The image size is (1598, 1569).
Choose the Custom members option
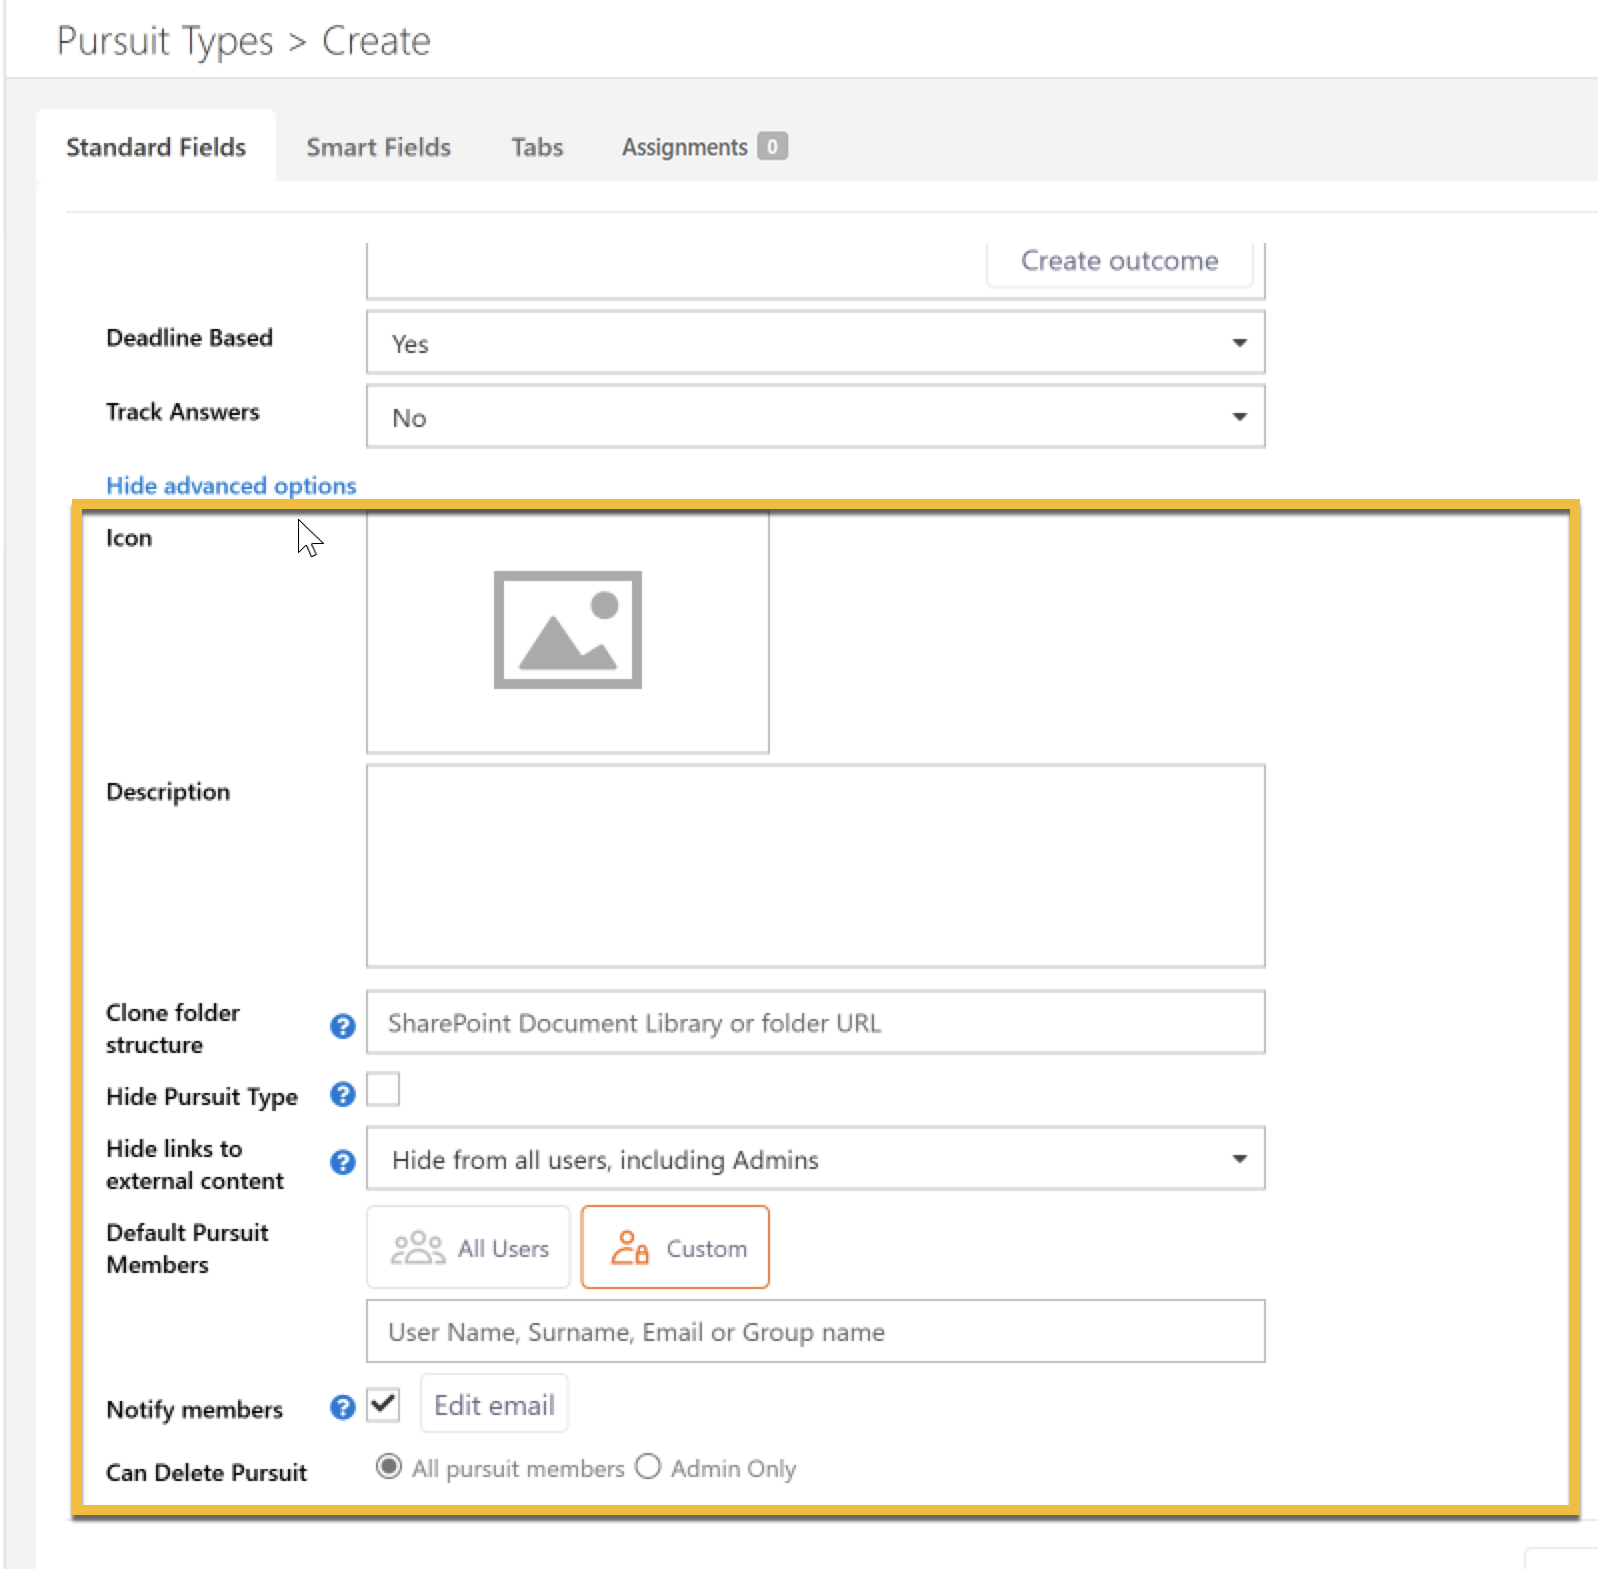675,1248
